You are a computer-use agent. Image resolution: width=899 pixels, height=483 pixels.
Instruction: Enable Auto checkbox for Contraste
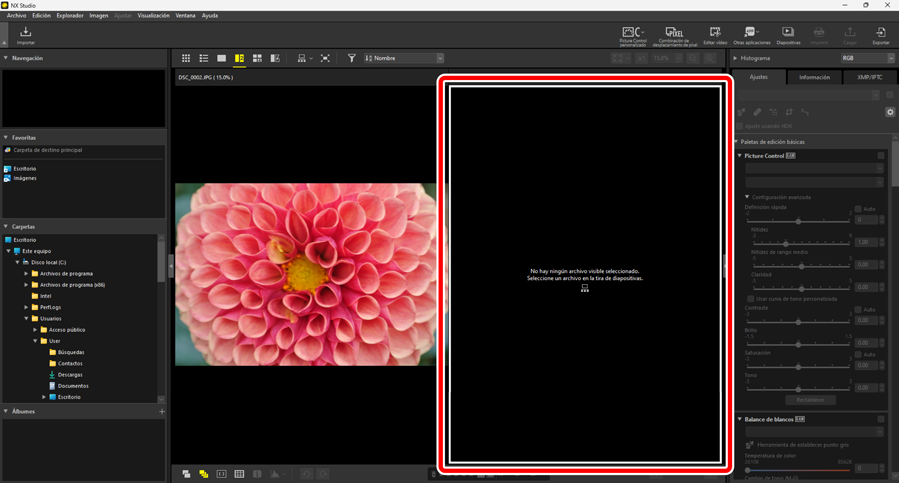click(x=858, y=310)
